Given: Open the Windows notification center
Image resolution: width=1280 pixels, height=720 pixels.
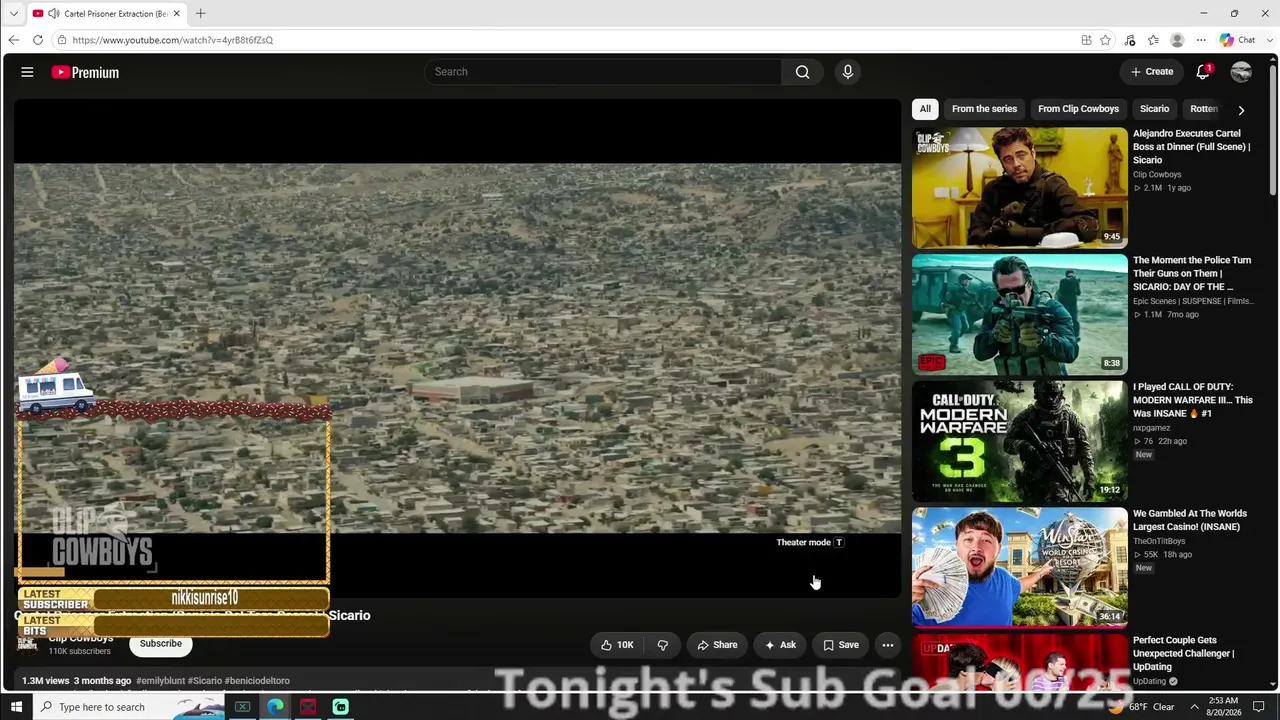Looking at the screenshot, I should (1259, 707).
